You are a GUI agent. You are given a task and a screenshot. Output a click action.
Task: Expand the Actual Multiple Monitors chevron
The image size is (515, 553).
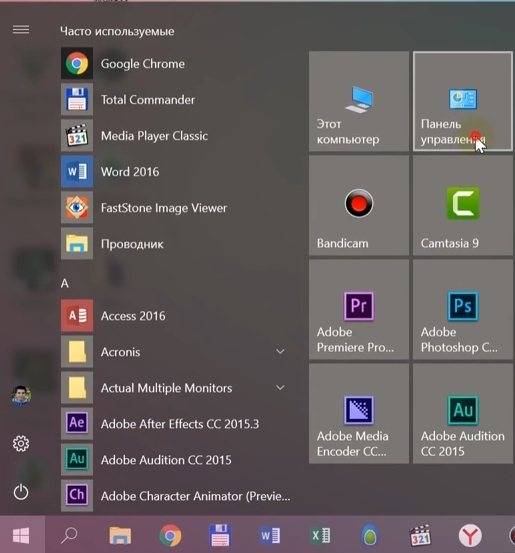(x=280, y=388)
